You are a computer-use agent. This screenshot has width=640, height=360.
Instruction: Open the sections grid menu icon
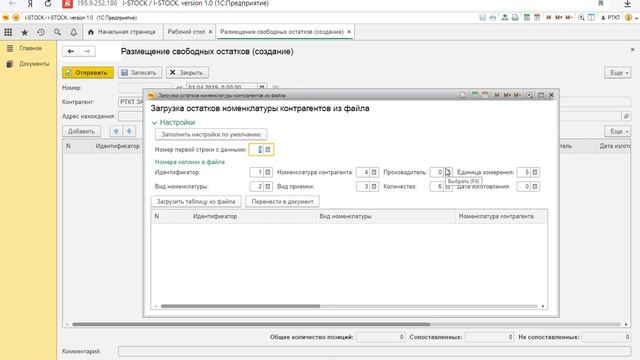[8, 32]
